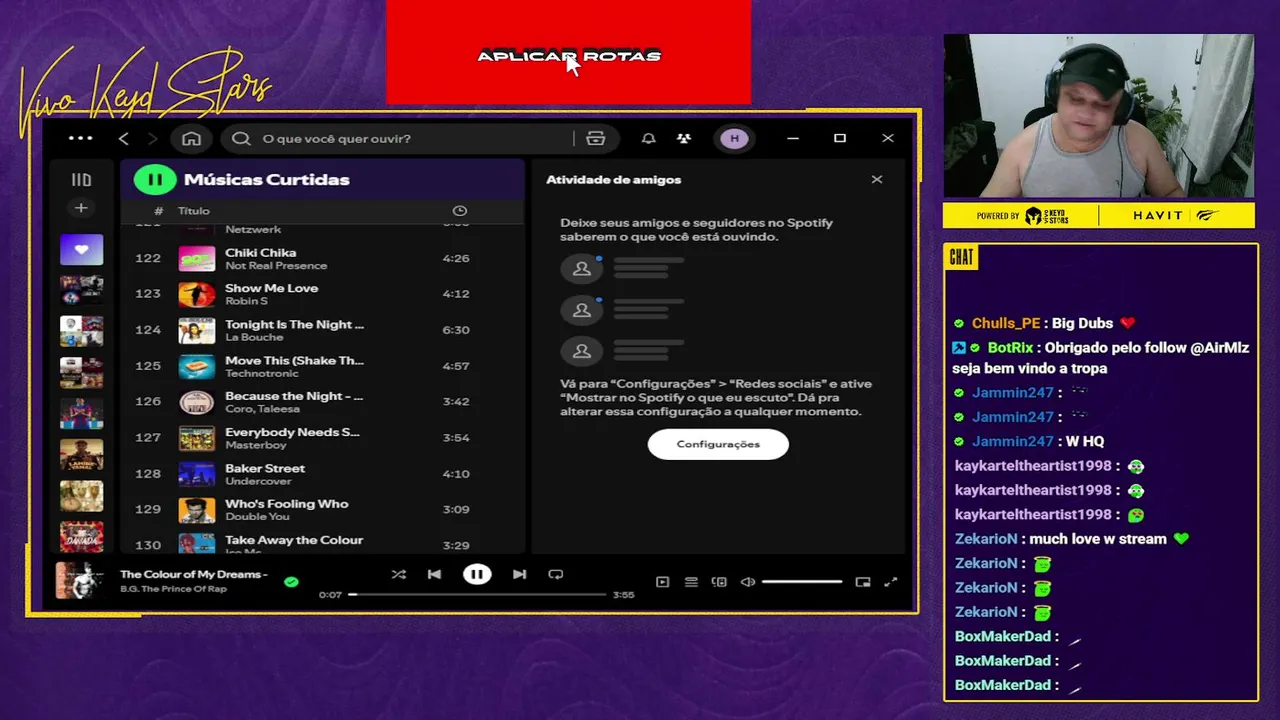
Task: Open friend activity icon in top bar
Action: click(x=684, y=138)
